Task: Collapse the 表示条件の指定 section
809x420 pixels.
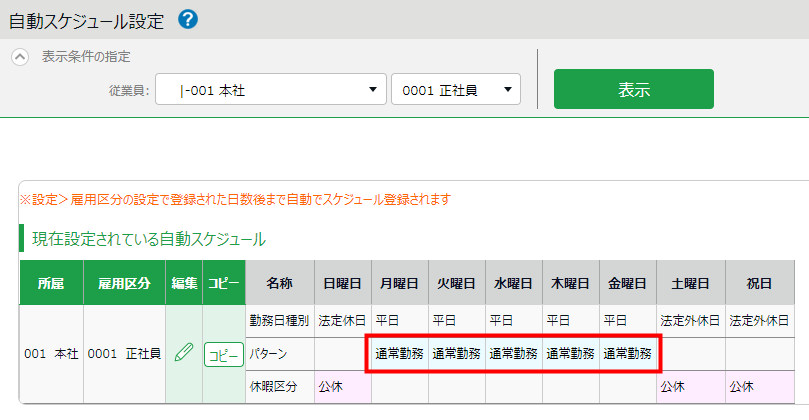Action: coord(20,57)
